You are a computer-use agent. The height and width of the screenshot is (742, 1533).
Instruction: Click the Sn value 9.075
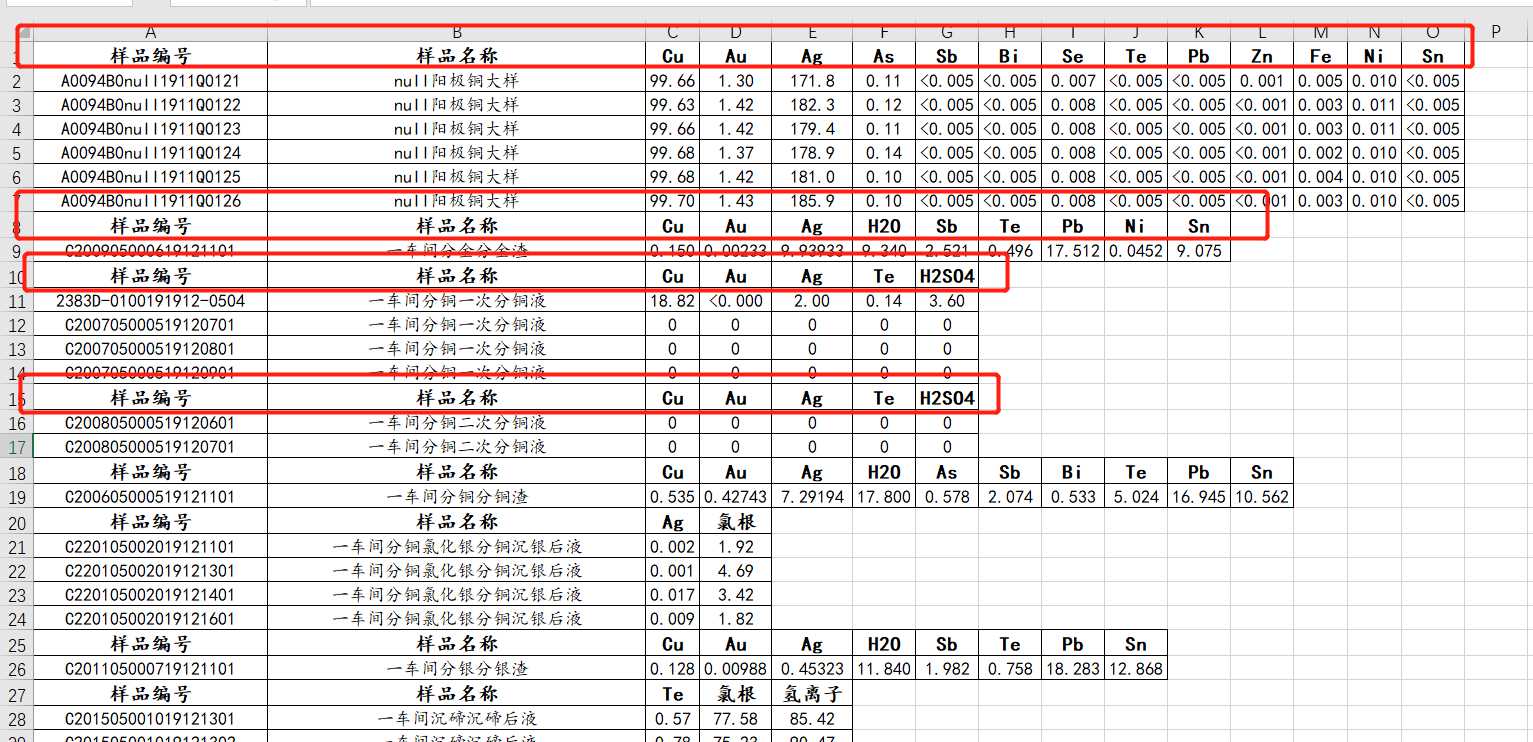coord(1199,251)
